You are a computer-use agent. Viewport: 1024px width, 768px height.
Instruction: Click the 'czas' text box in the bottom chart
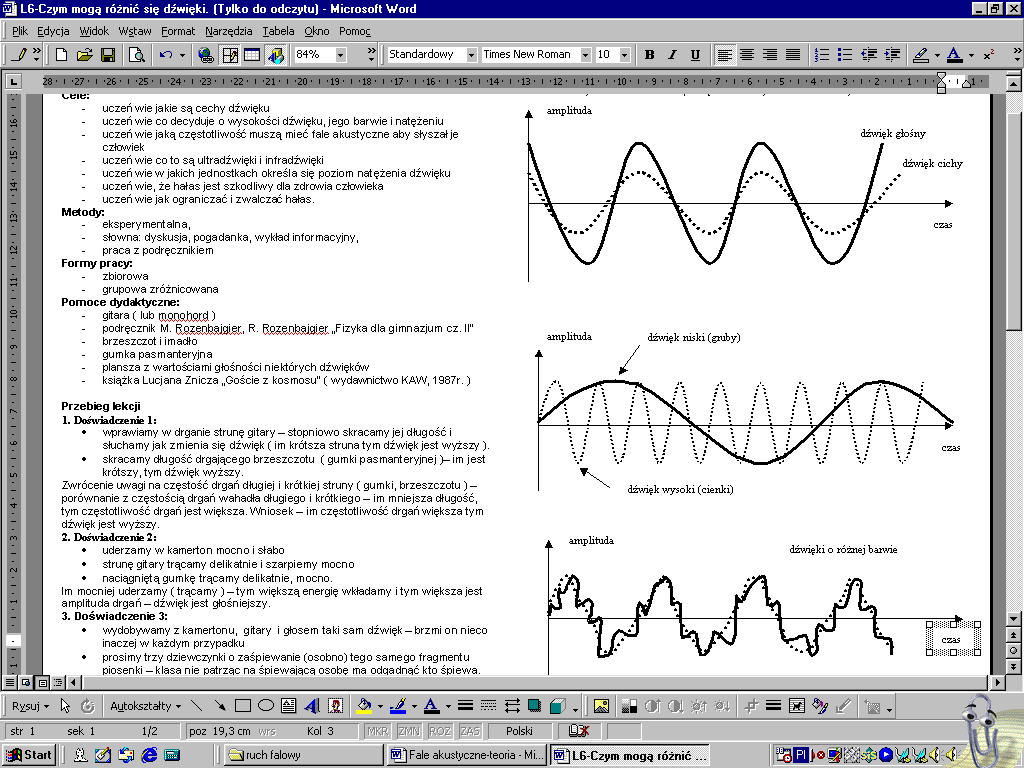(950, 638)
